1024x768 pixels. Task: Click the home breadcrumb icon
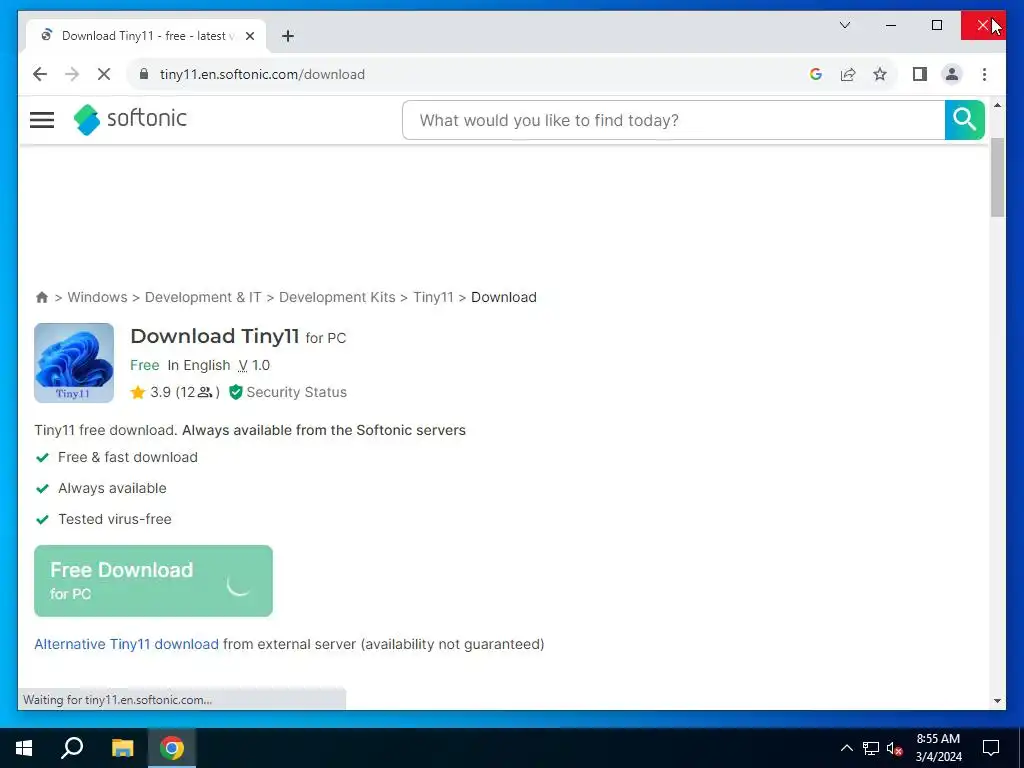[x=42, y=298]
